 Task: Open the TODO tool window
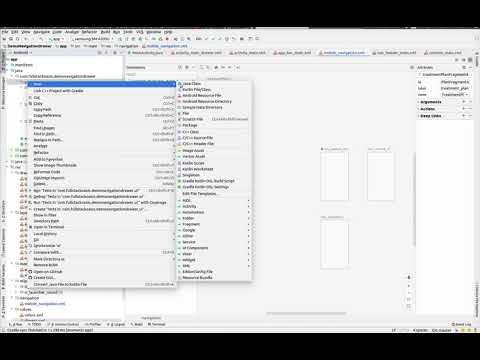pos(35,324)
